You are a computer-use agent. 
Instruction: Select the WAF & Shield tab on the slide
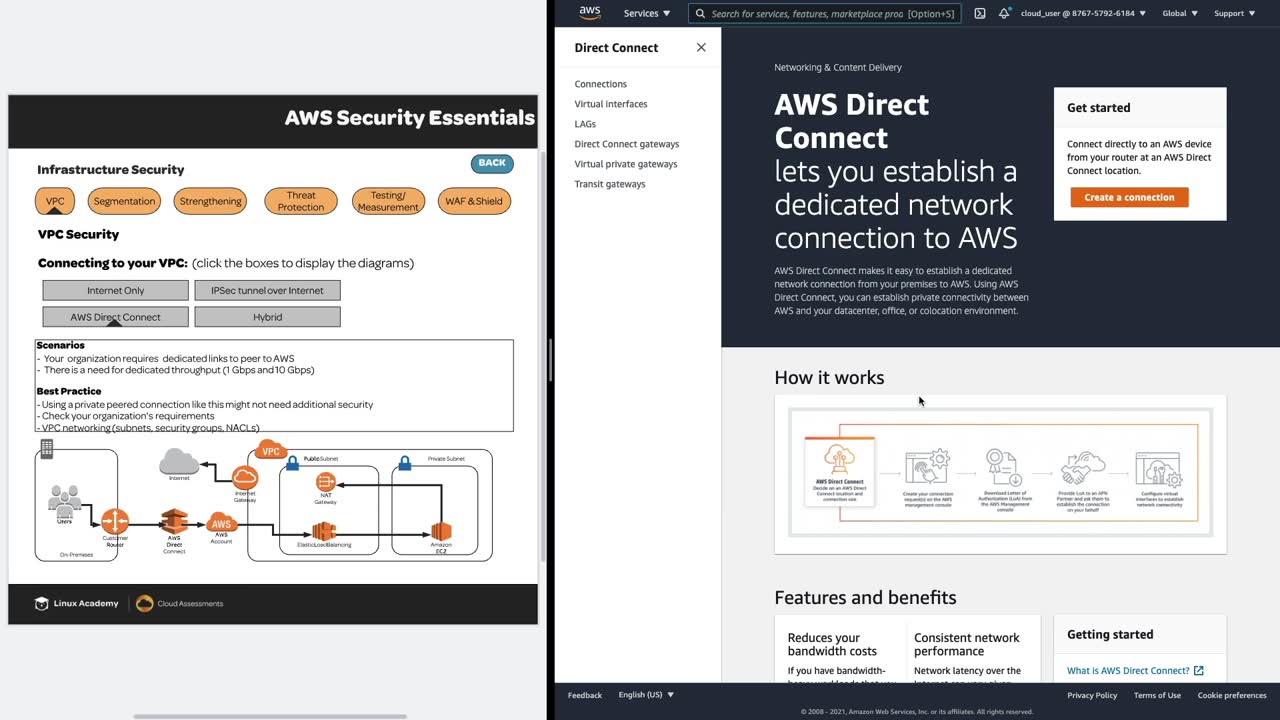click(474, 201)
